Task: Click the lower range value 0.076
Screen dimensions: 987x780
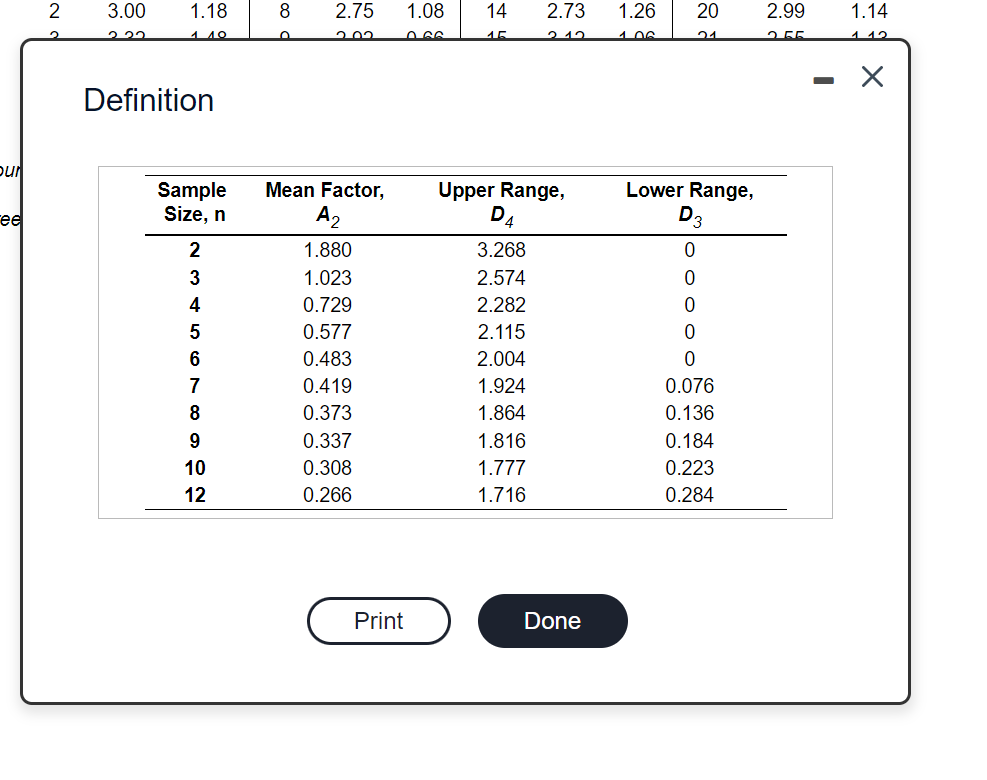Action: [x=689, y=386]
